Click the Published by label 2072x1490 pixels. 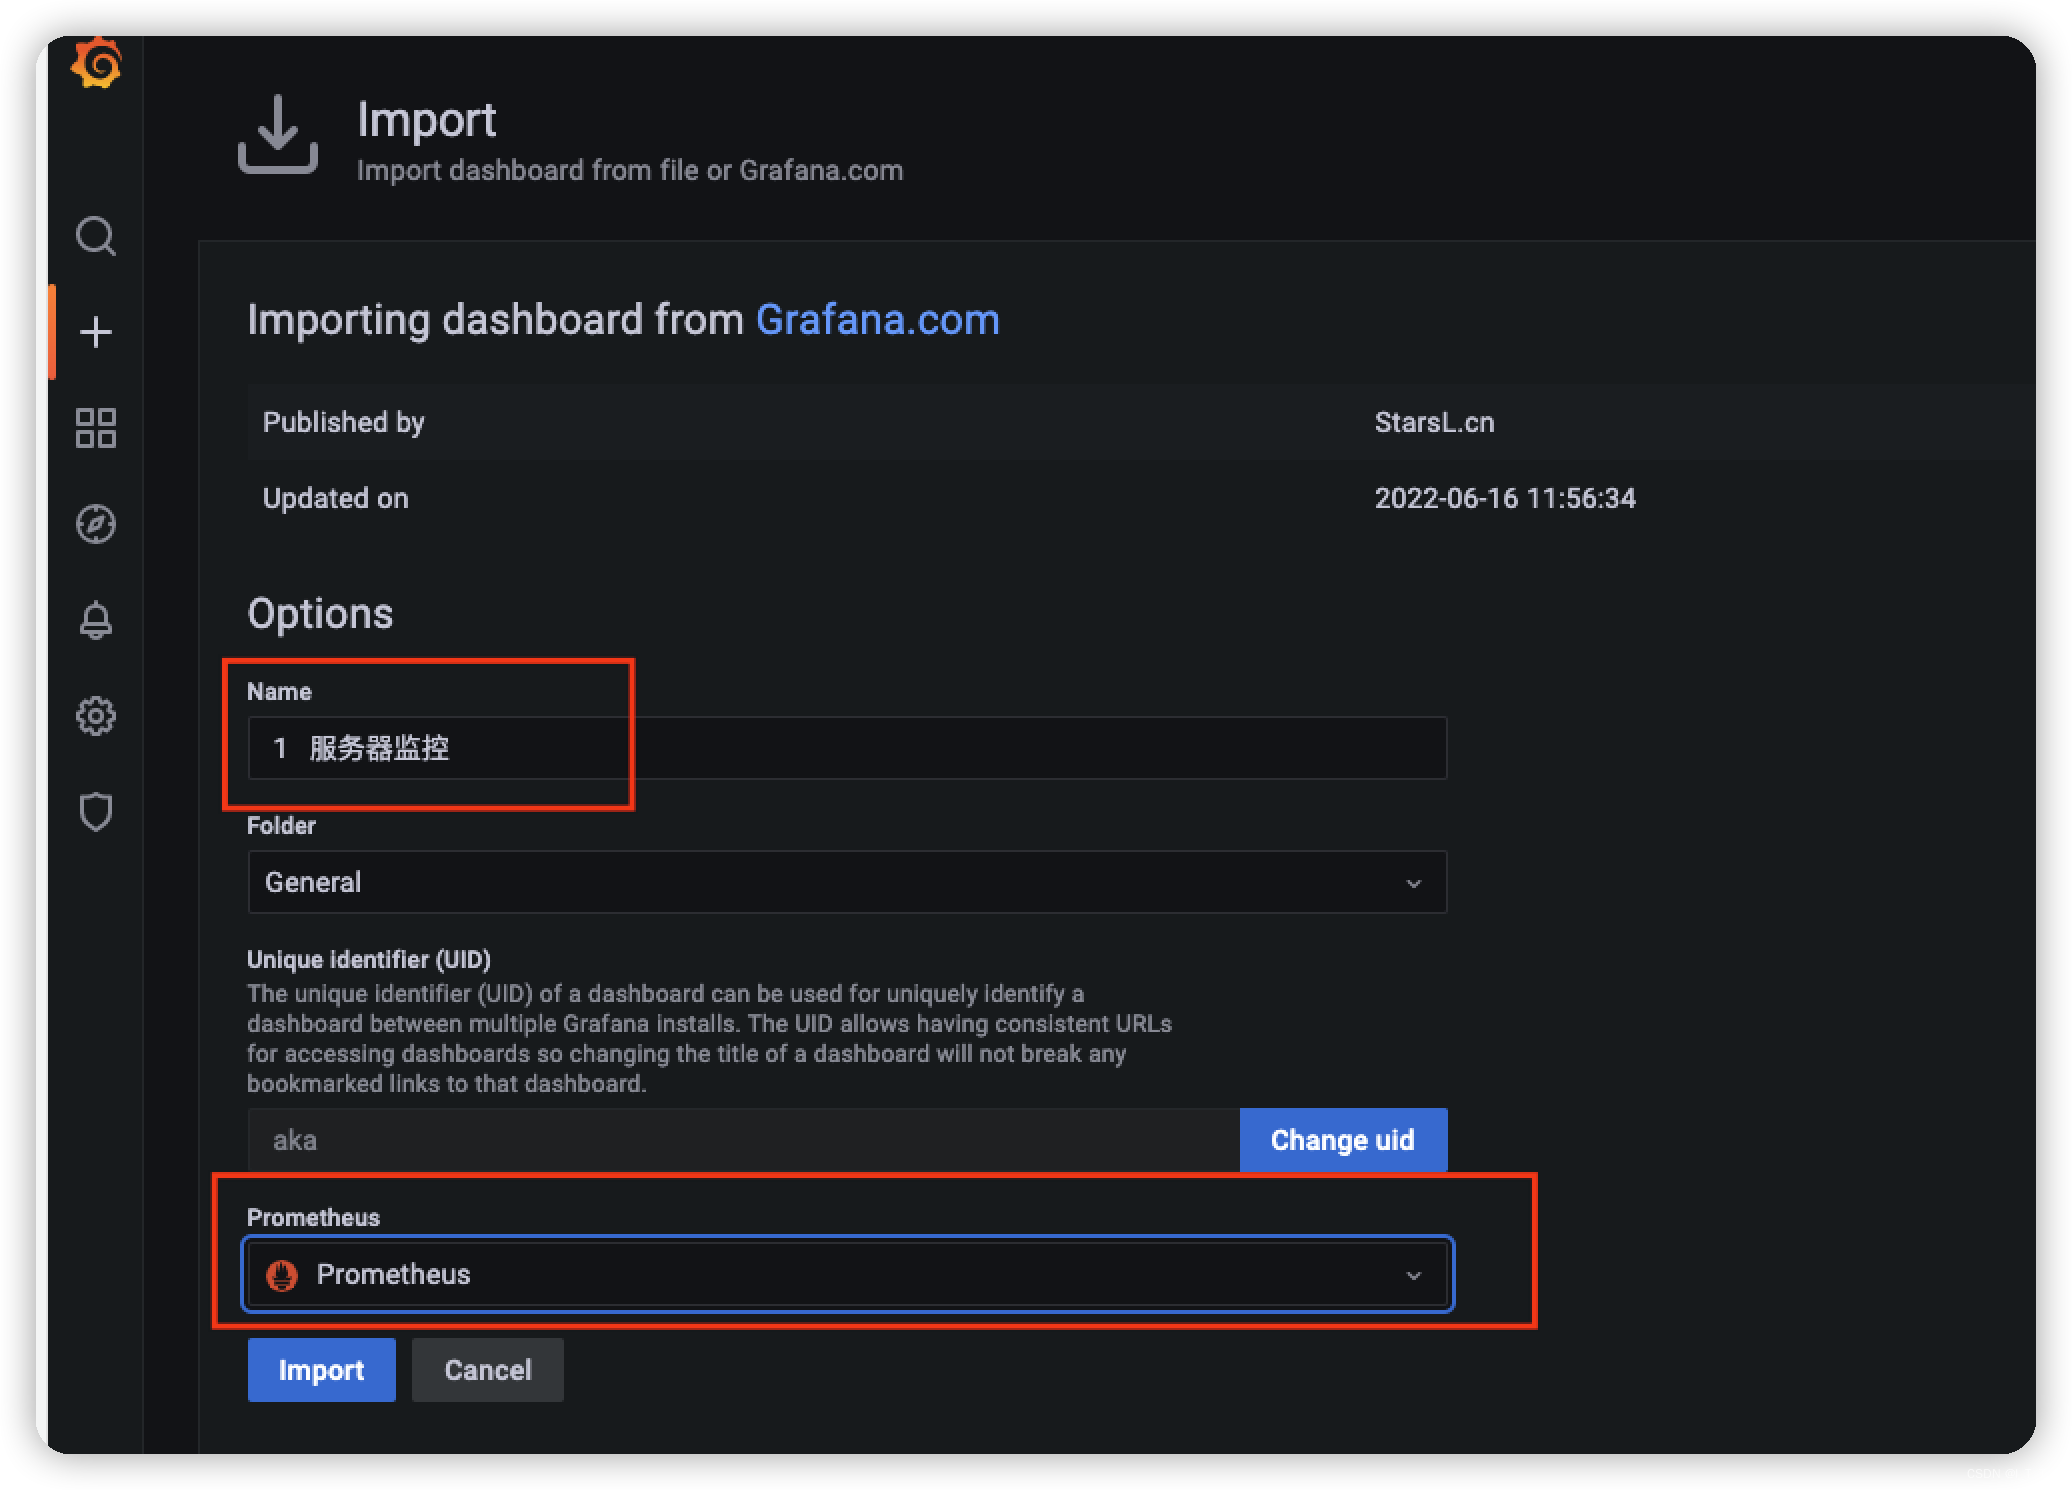tap(343, 422)
